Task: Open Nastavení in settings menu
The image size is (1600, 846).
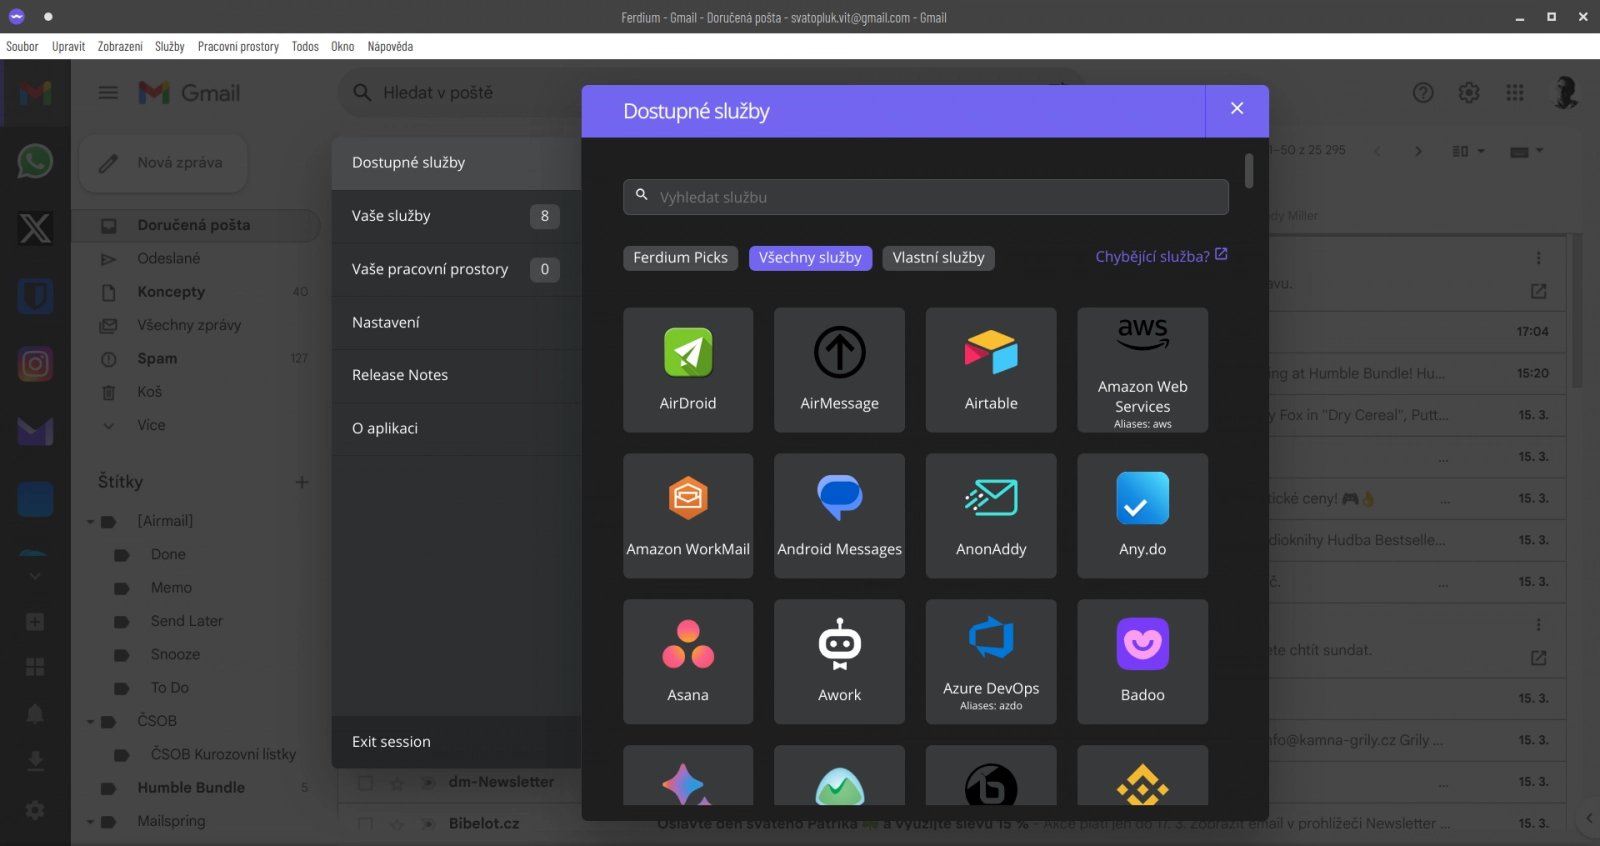Action: 456,322
